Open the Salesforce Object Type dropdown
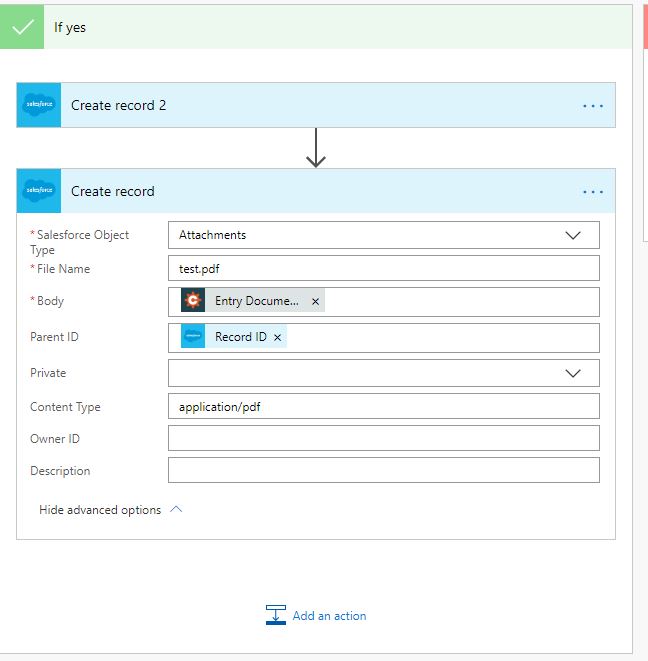 [x=573, y=235]
